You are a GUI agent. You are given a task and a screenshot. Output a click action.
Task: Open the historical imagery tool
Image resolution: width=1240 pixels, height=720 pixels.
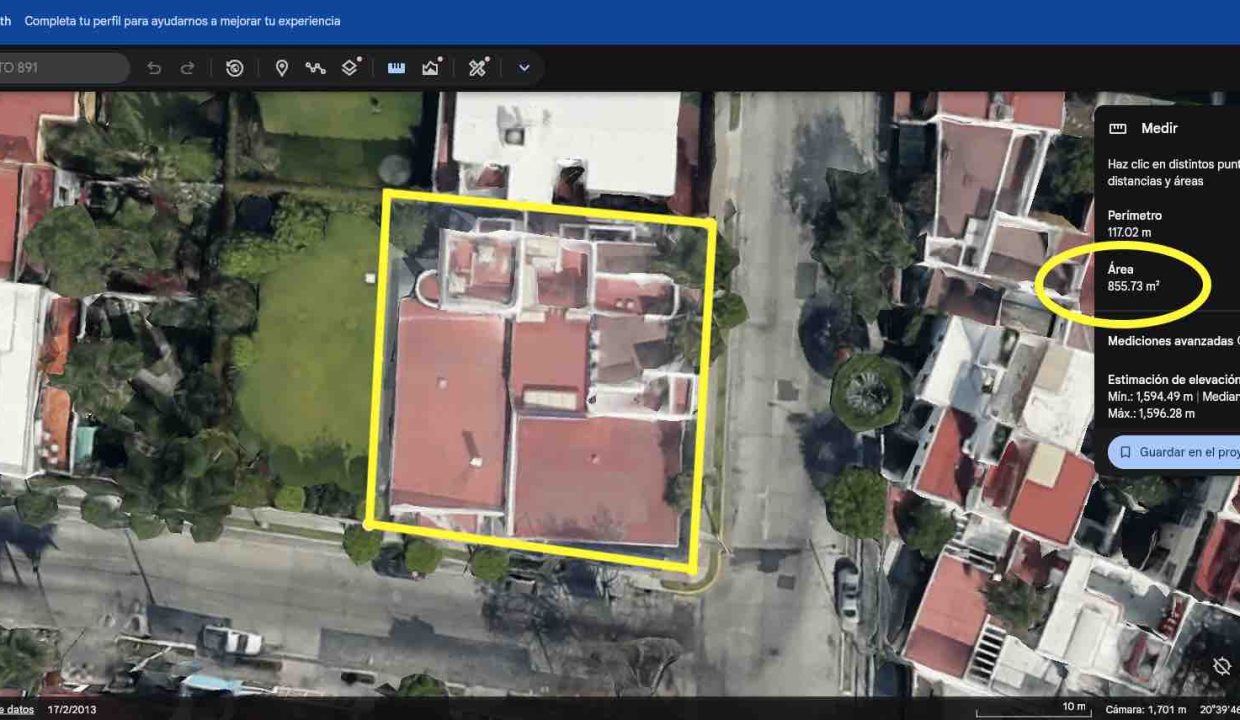233,67
